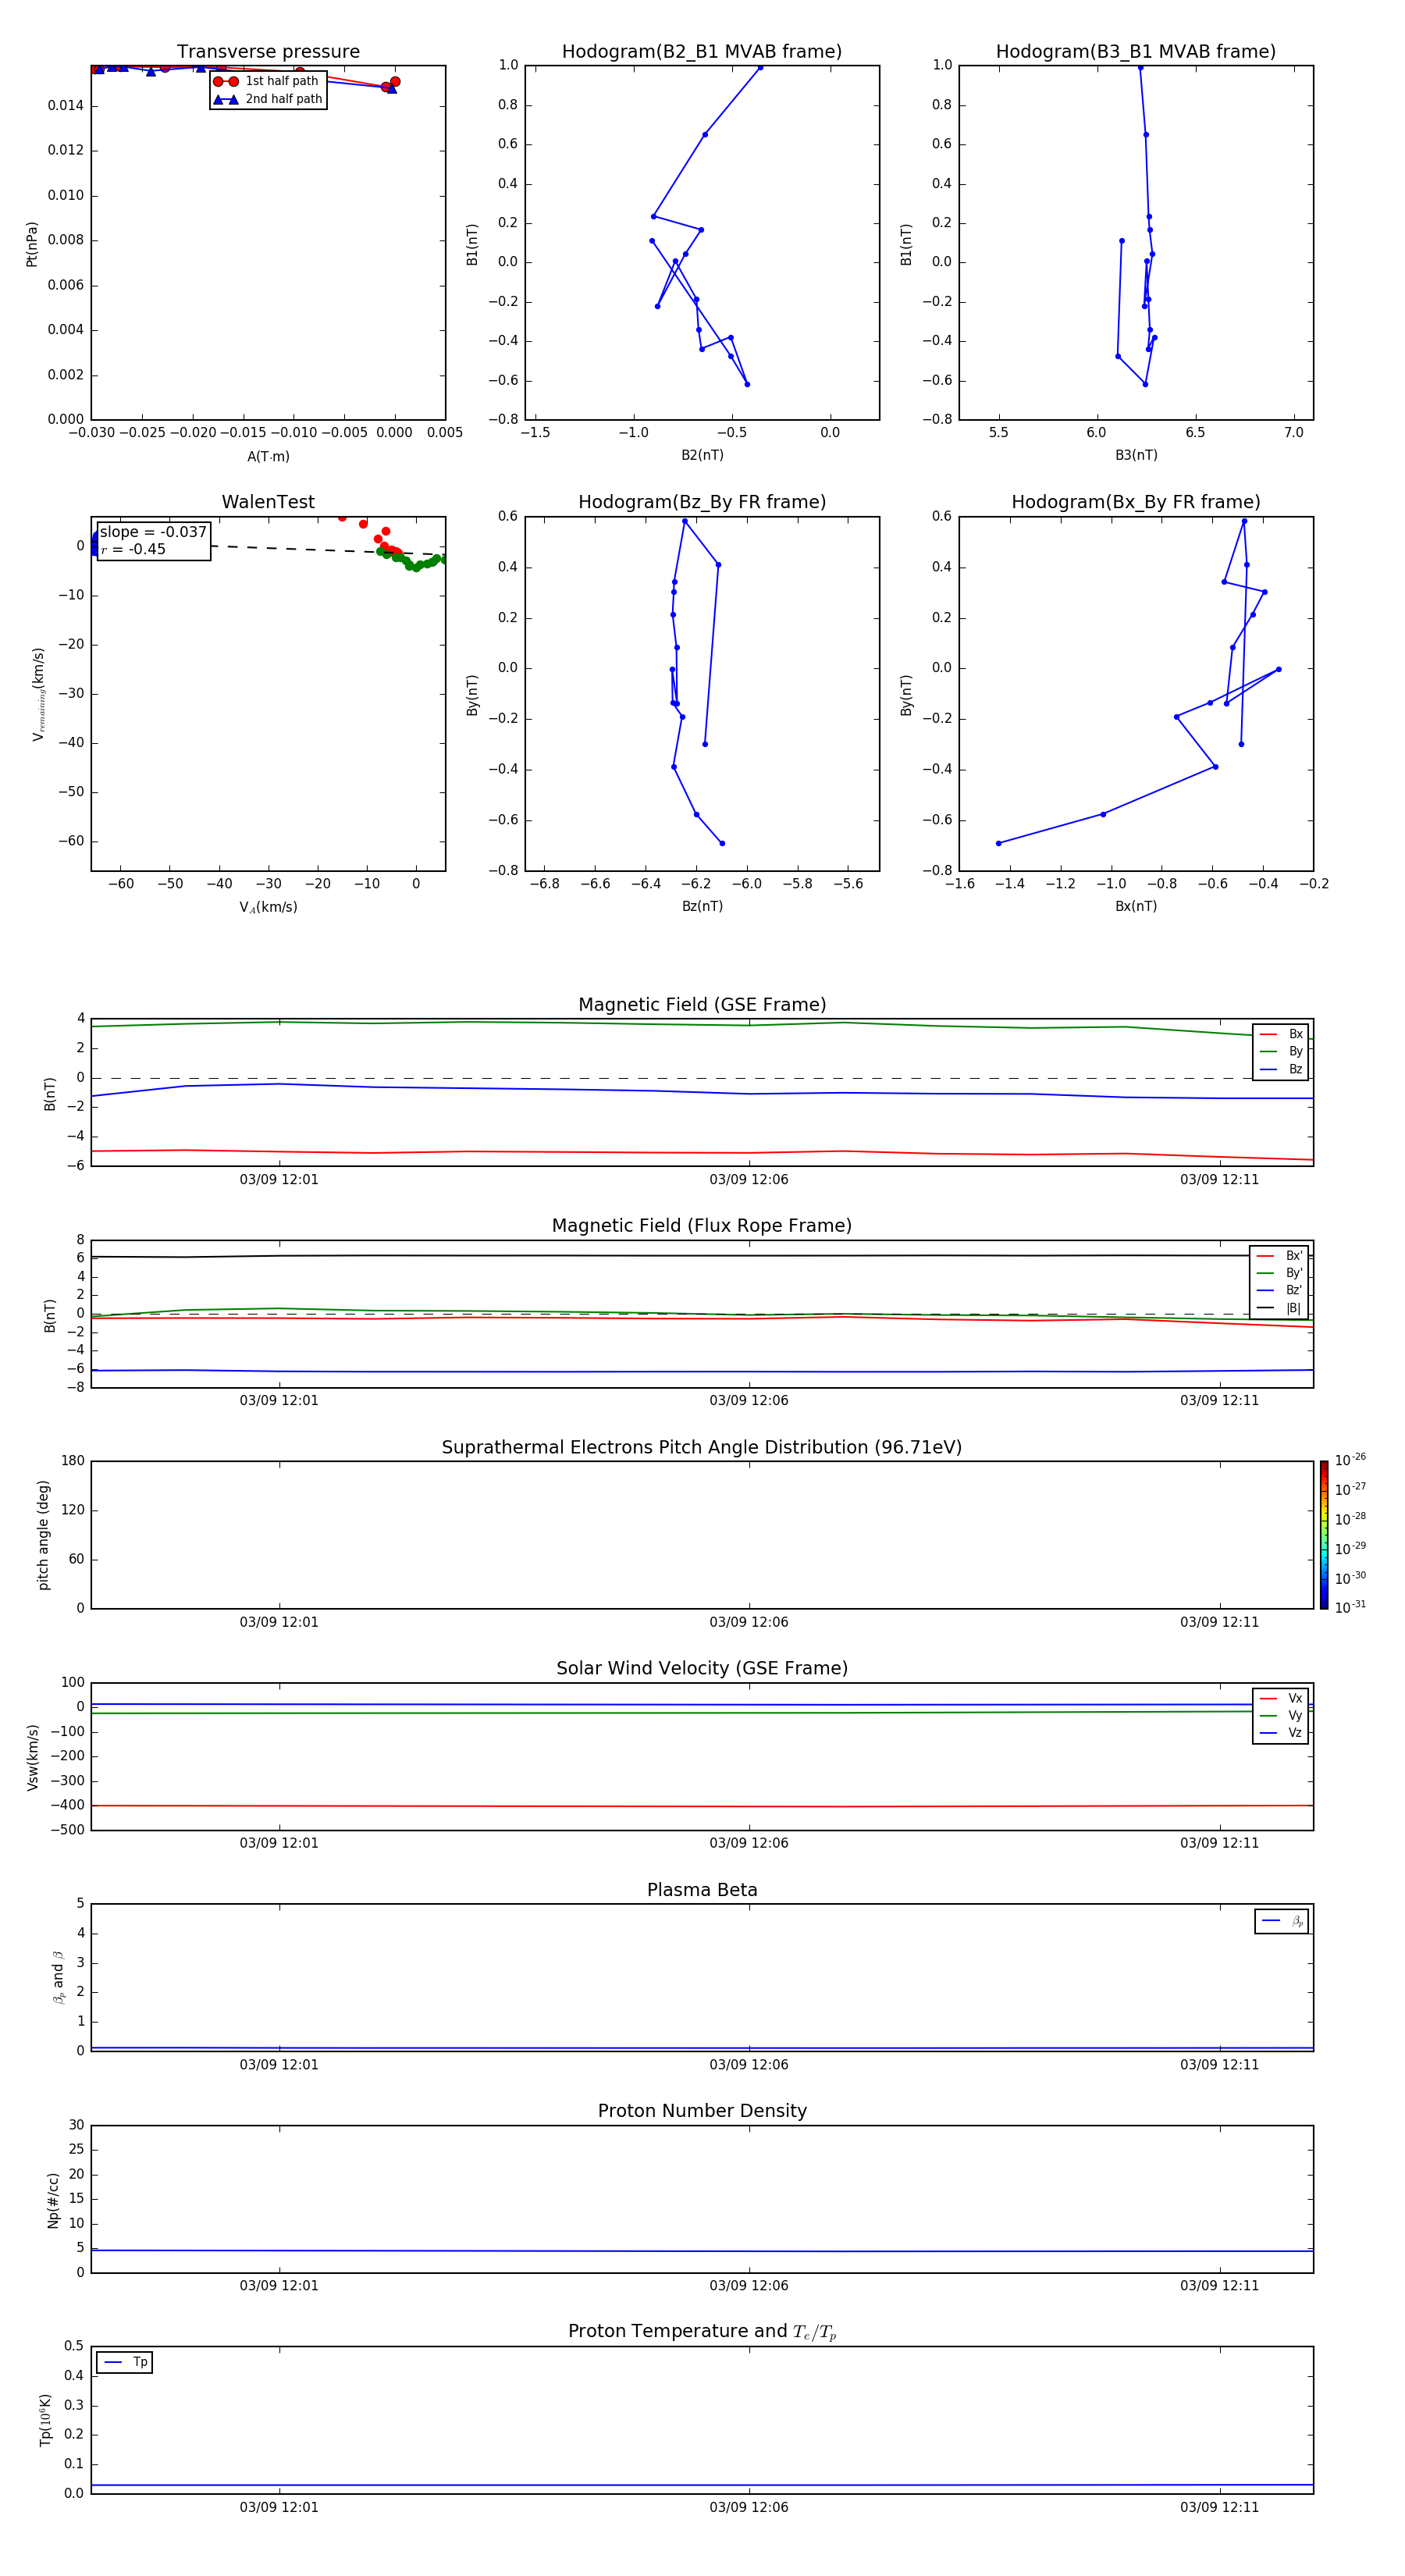Click the green By line in GSE magnetic field plot
This screenshot has width=1405, height=2576.
[702, 1023]
